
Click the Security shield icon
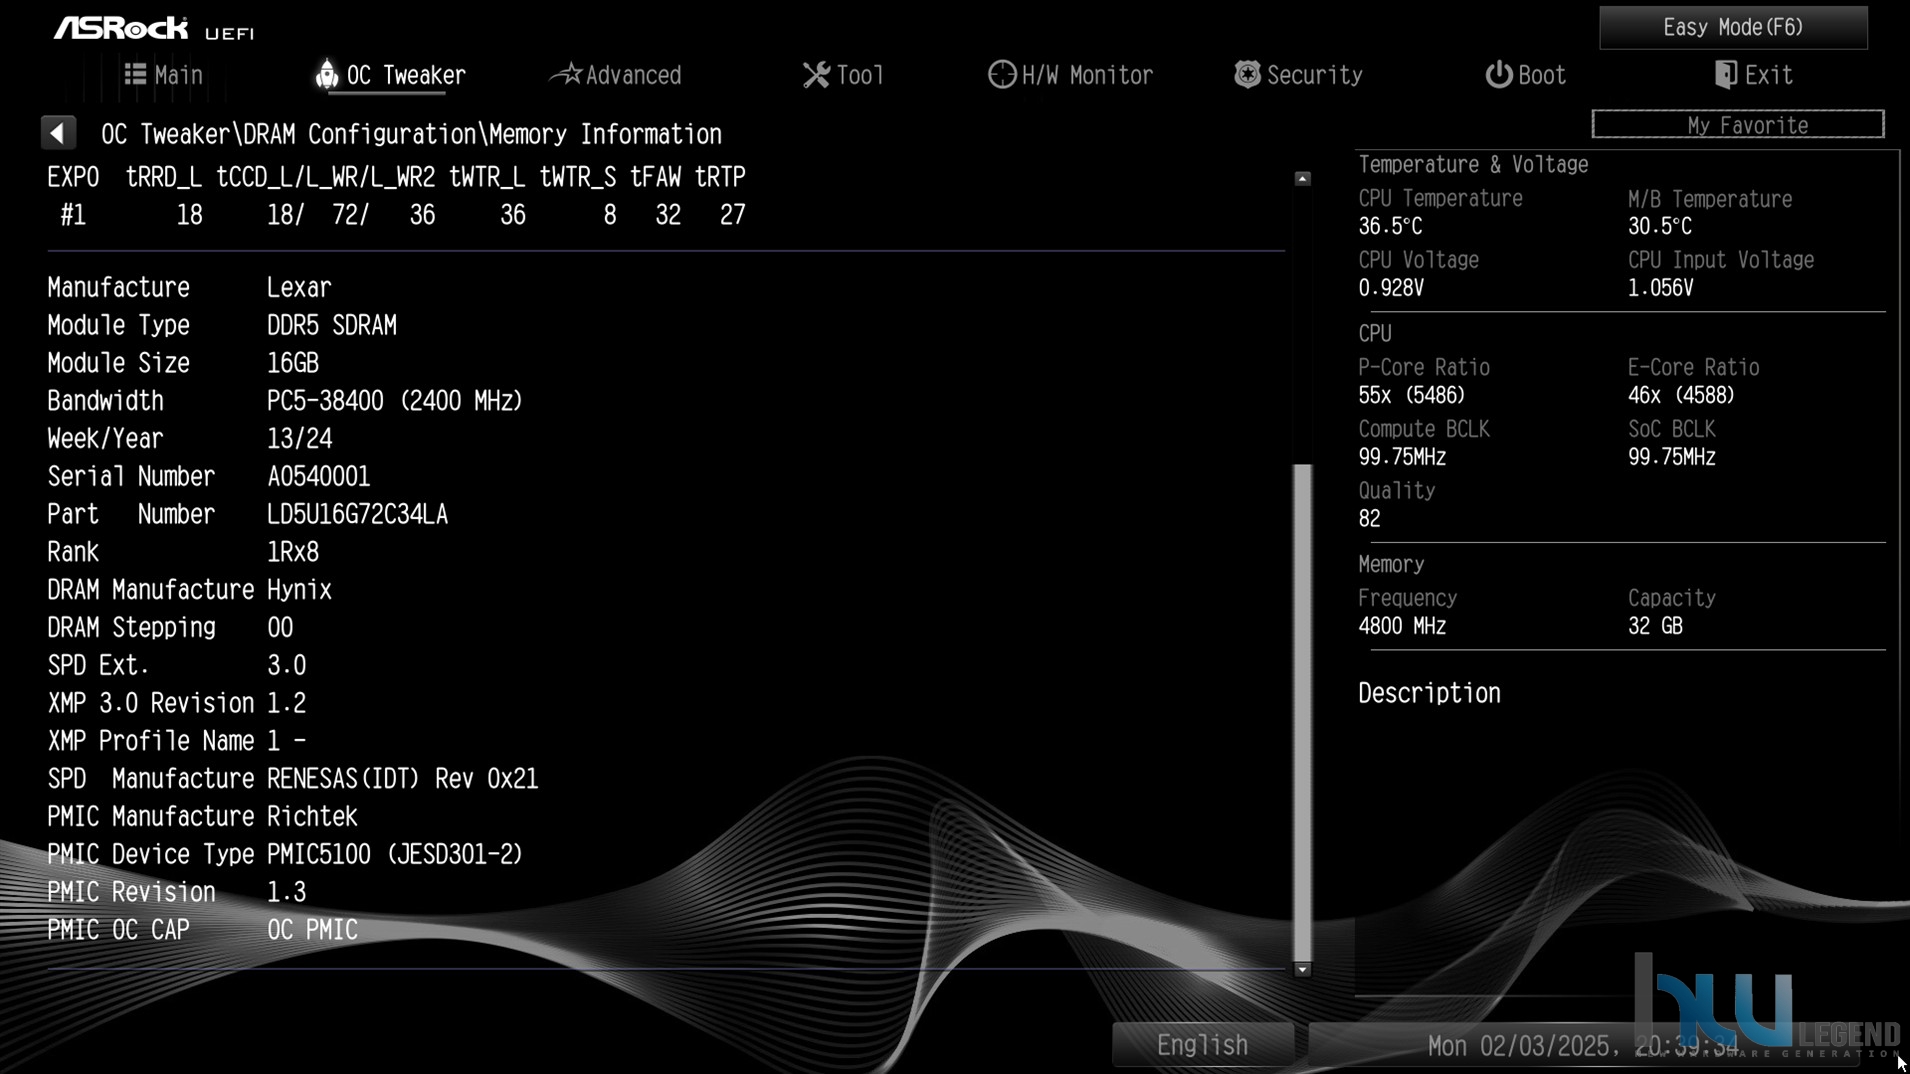pos(1246,74)
